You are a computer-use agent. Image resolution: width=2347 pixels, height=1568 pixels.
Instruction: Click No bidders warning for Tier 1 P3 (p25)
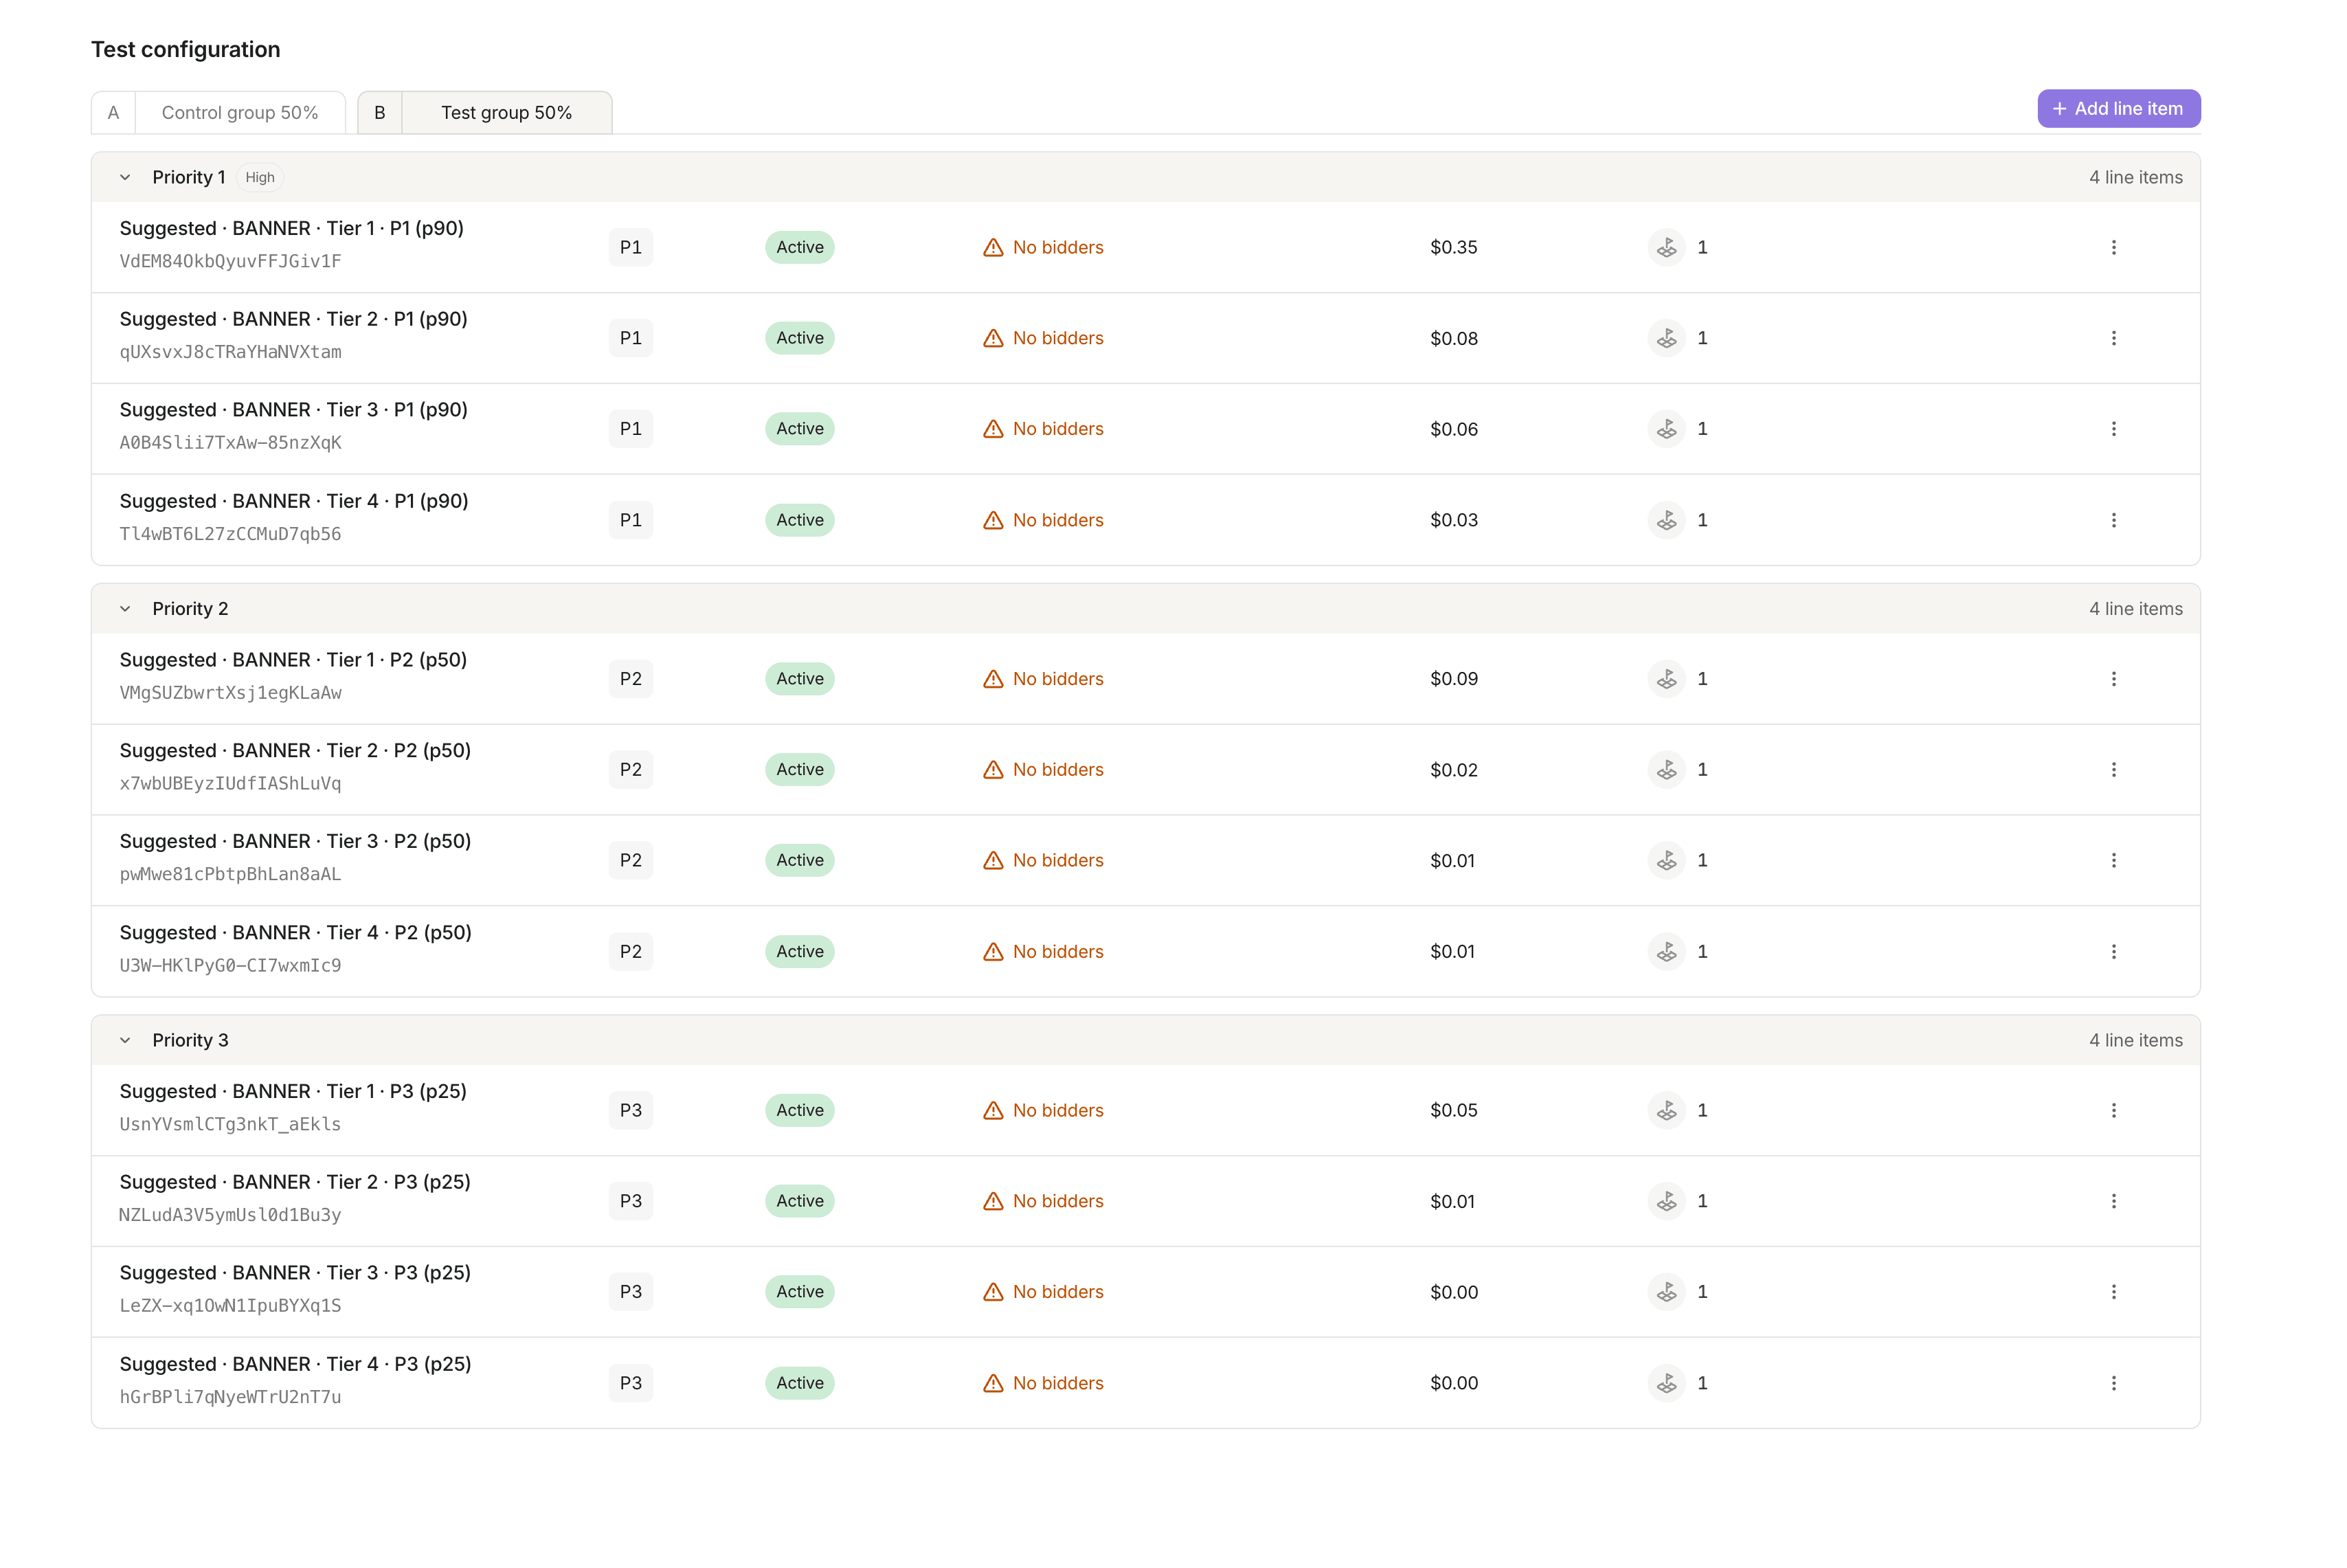point(1043,1110)
